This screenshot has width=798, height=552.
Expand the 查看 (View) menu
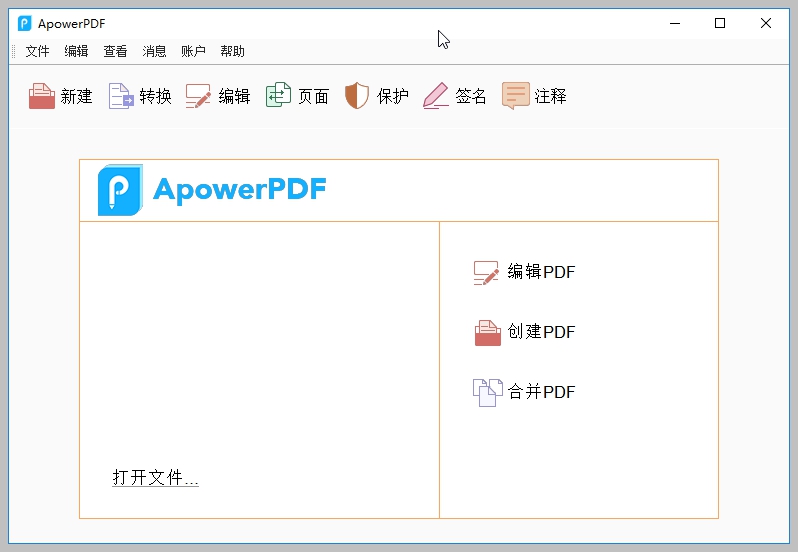115,52
